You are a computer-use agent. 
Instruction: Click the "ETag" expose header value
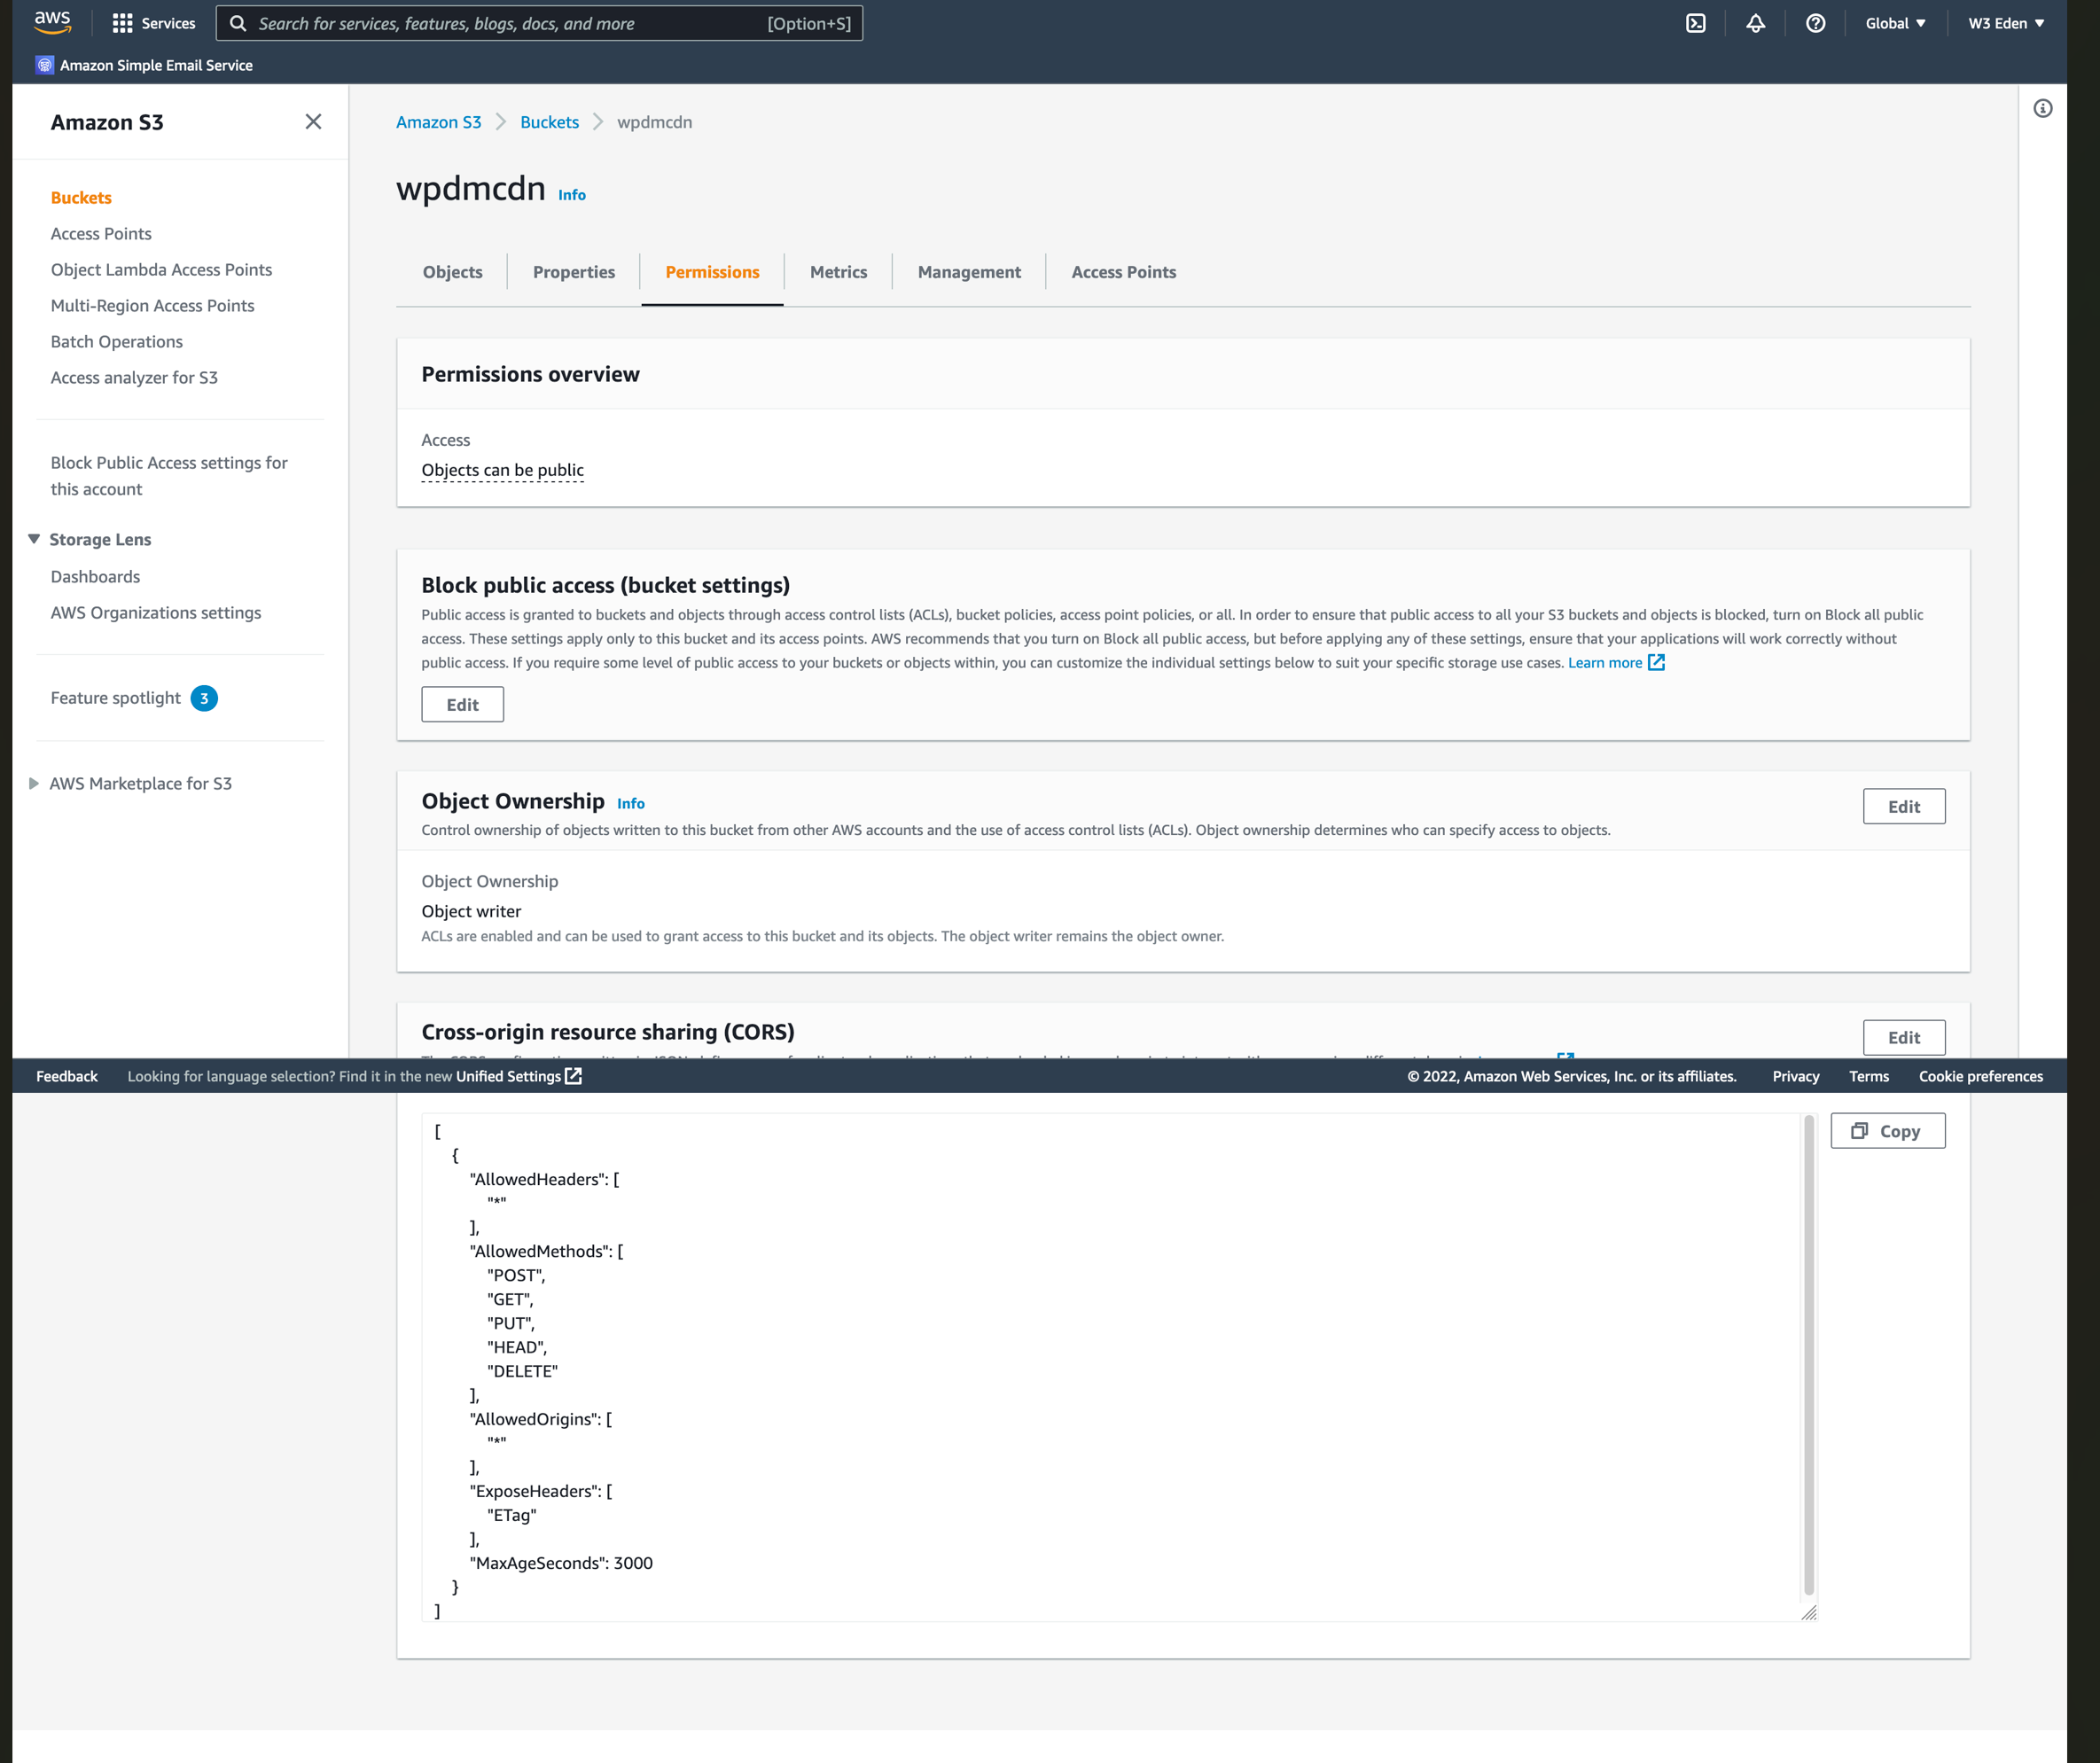click(x=512, y=1515)
